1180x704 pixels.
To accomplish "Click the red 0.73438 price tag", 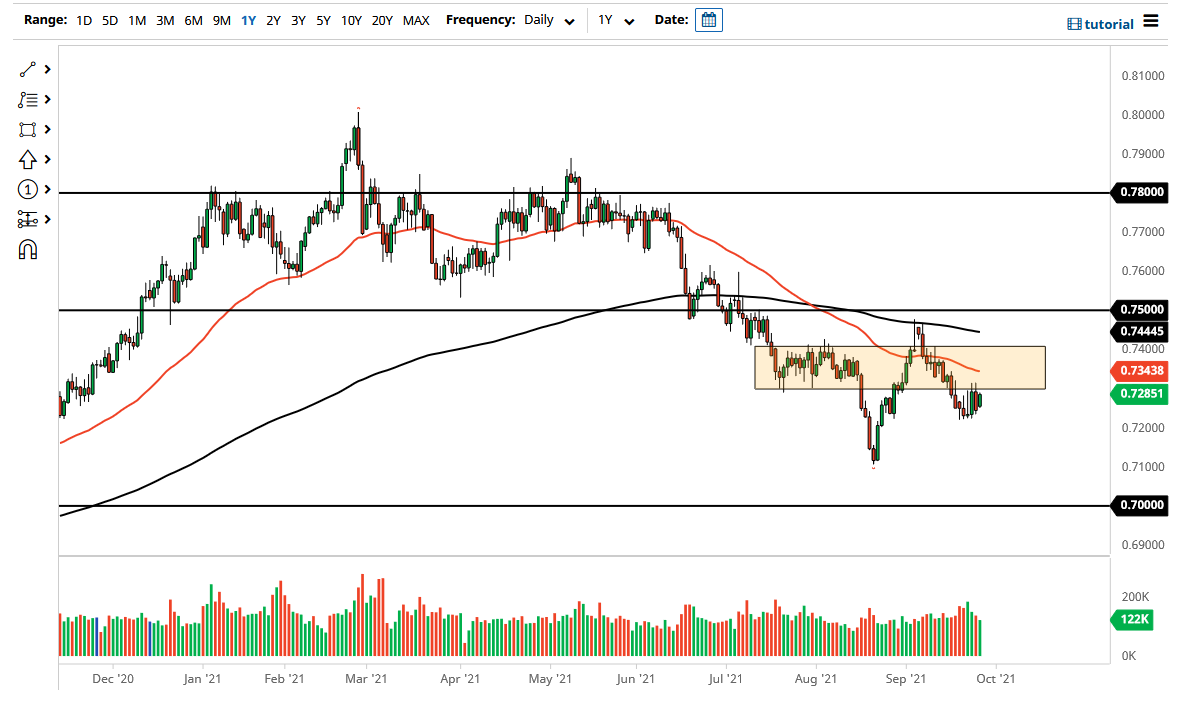I will (x=1140, y=371).
